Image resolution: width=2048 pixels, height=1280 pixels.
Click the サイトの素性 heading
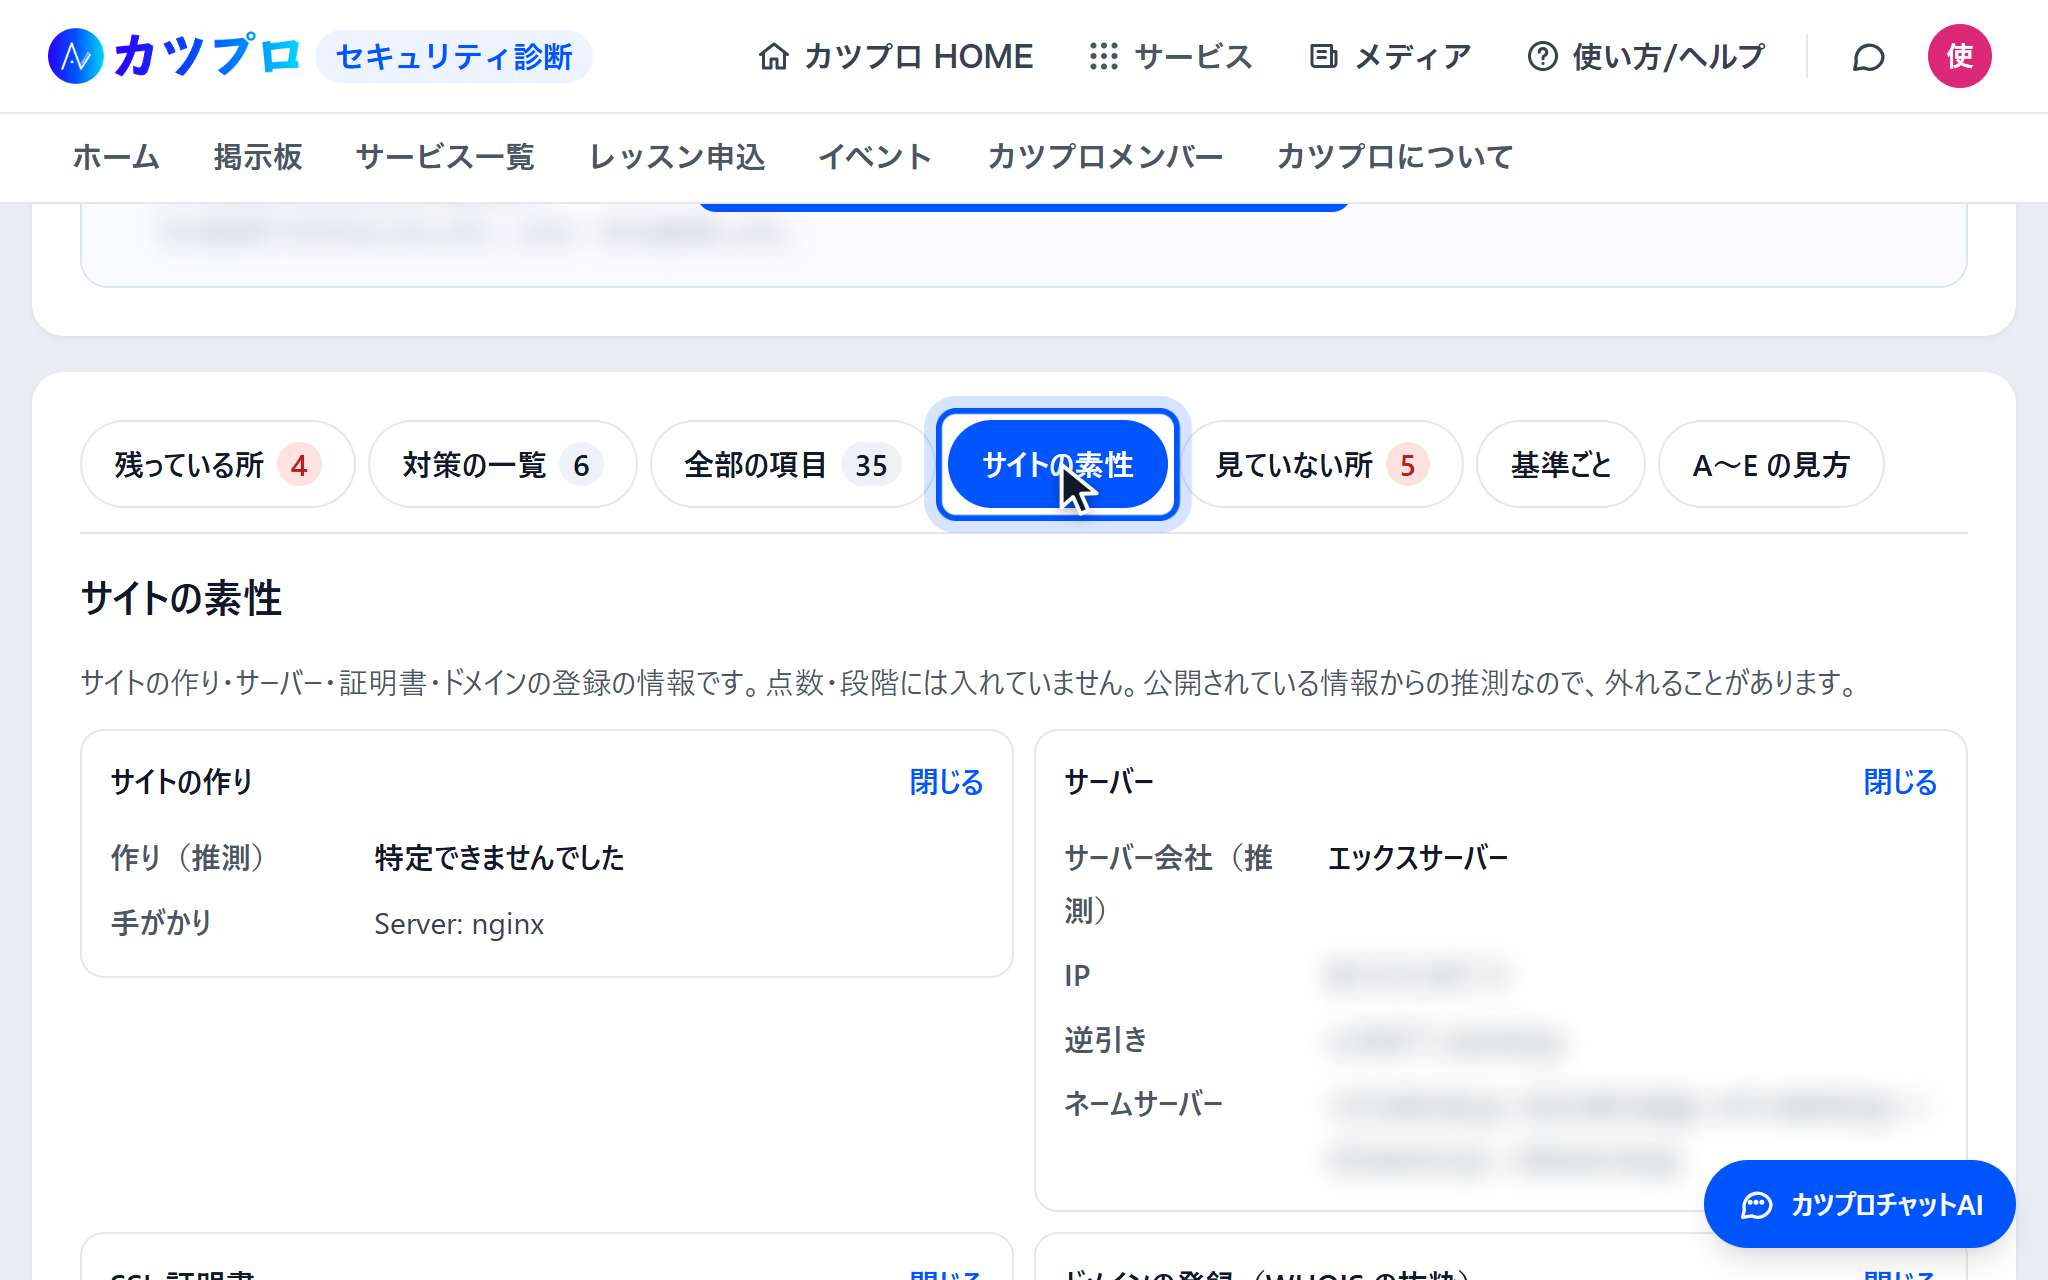181,598
